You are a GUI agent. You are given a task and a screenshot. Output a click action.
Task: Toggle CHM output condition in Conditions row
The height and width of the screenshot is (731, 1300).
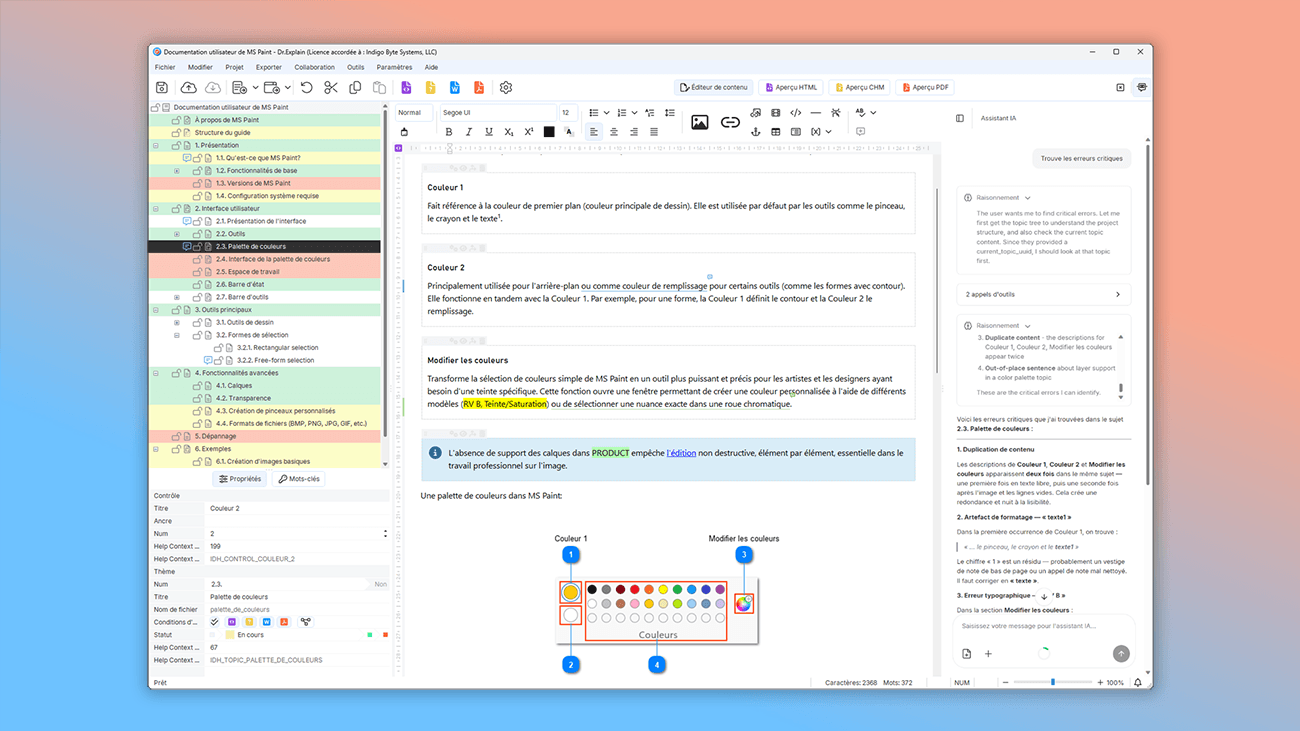tap(249, 622)
